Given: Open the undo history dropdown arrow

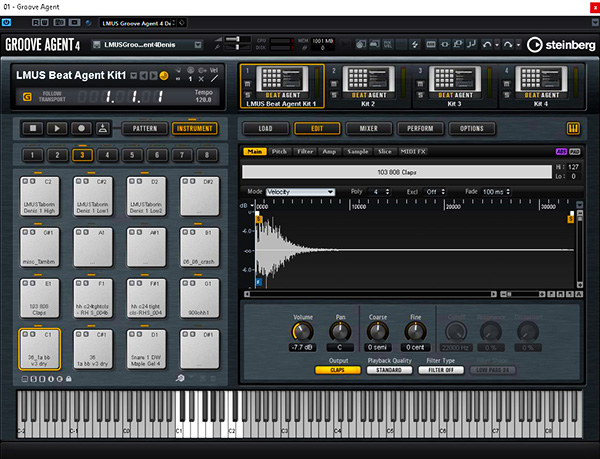Looking at the screenshot, I should 497,45.
